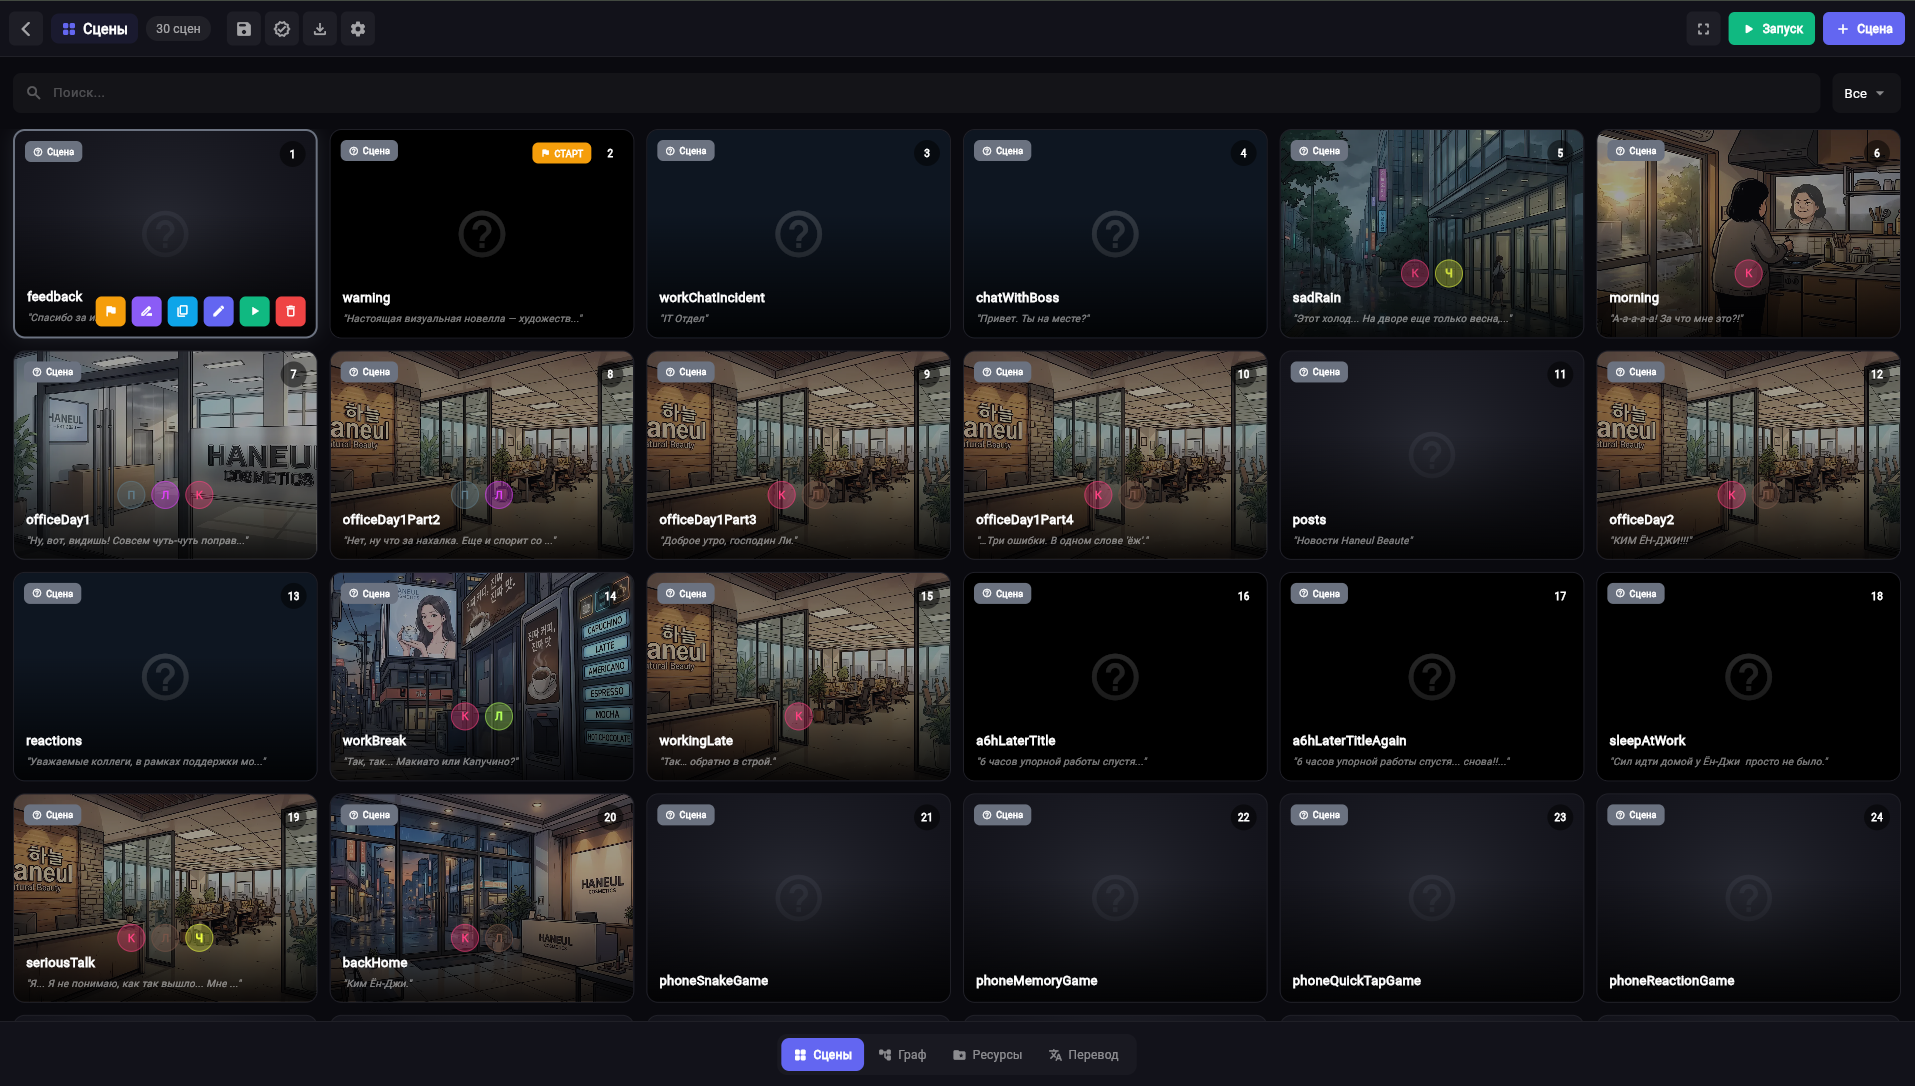Image resolution: width=1915 pixels, height=1086 pixels.
Task: Open the Все filter dropdown
Action: (1865, 93)
